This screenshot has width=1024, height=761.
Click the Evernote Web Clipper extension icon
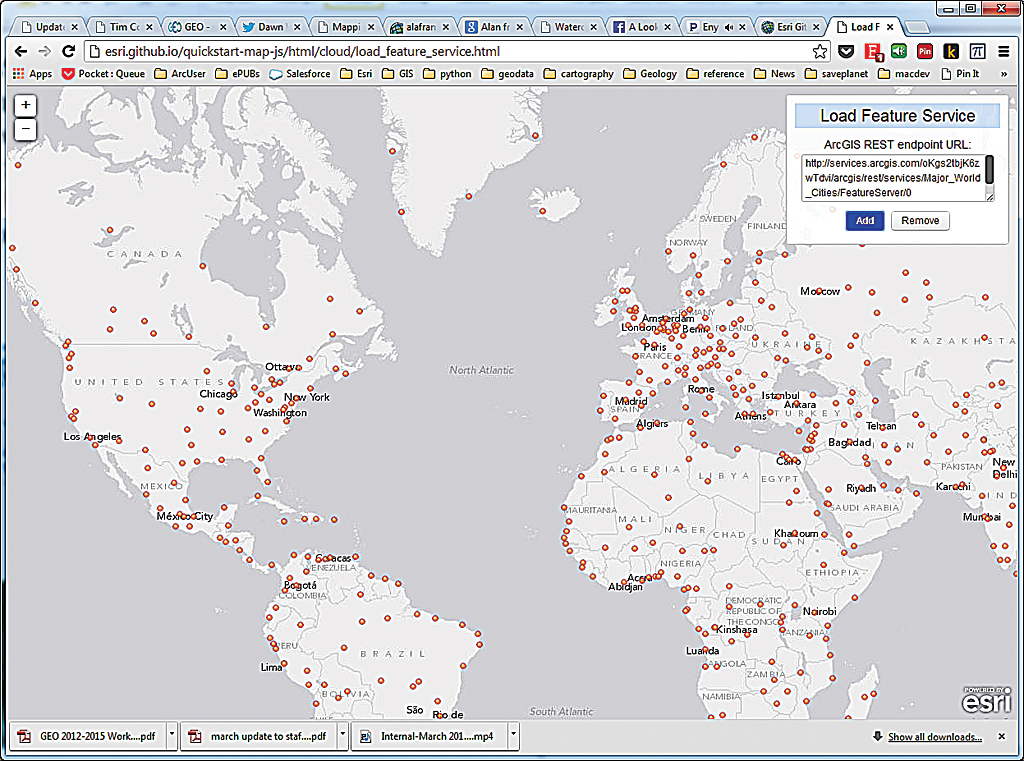pos(873,51)
